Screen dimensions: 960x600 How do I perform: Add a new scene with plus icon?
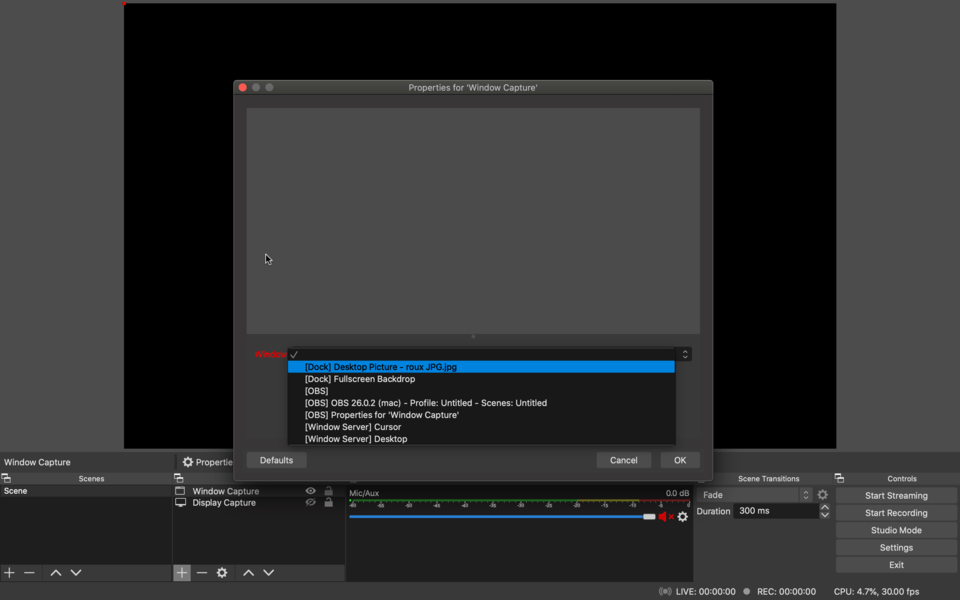pyautogui.click(x=9, y=573)
